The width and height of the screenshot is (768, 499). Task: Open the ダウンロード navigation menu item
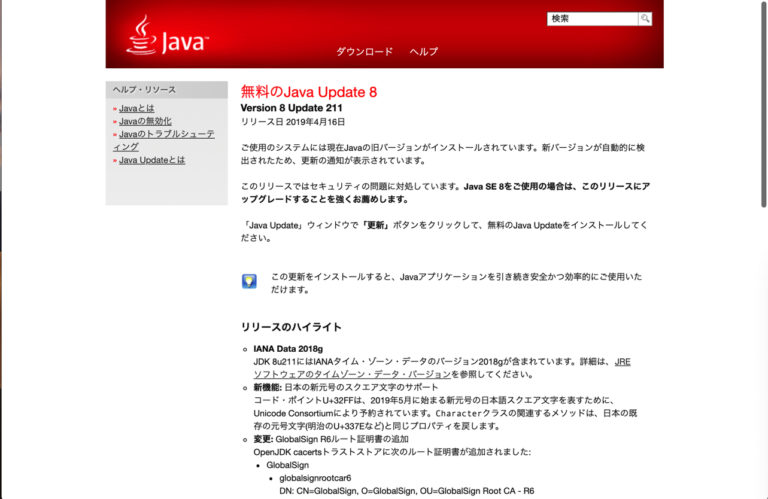click(364, 51)
